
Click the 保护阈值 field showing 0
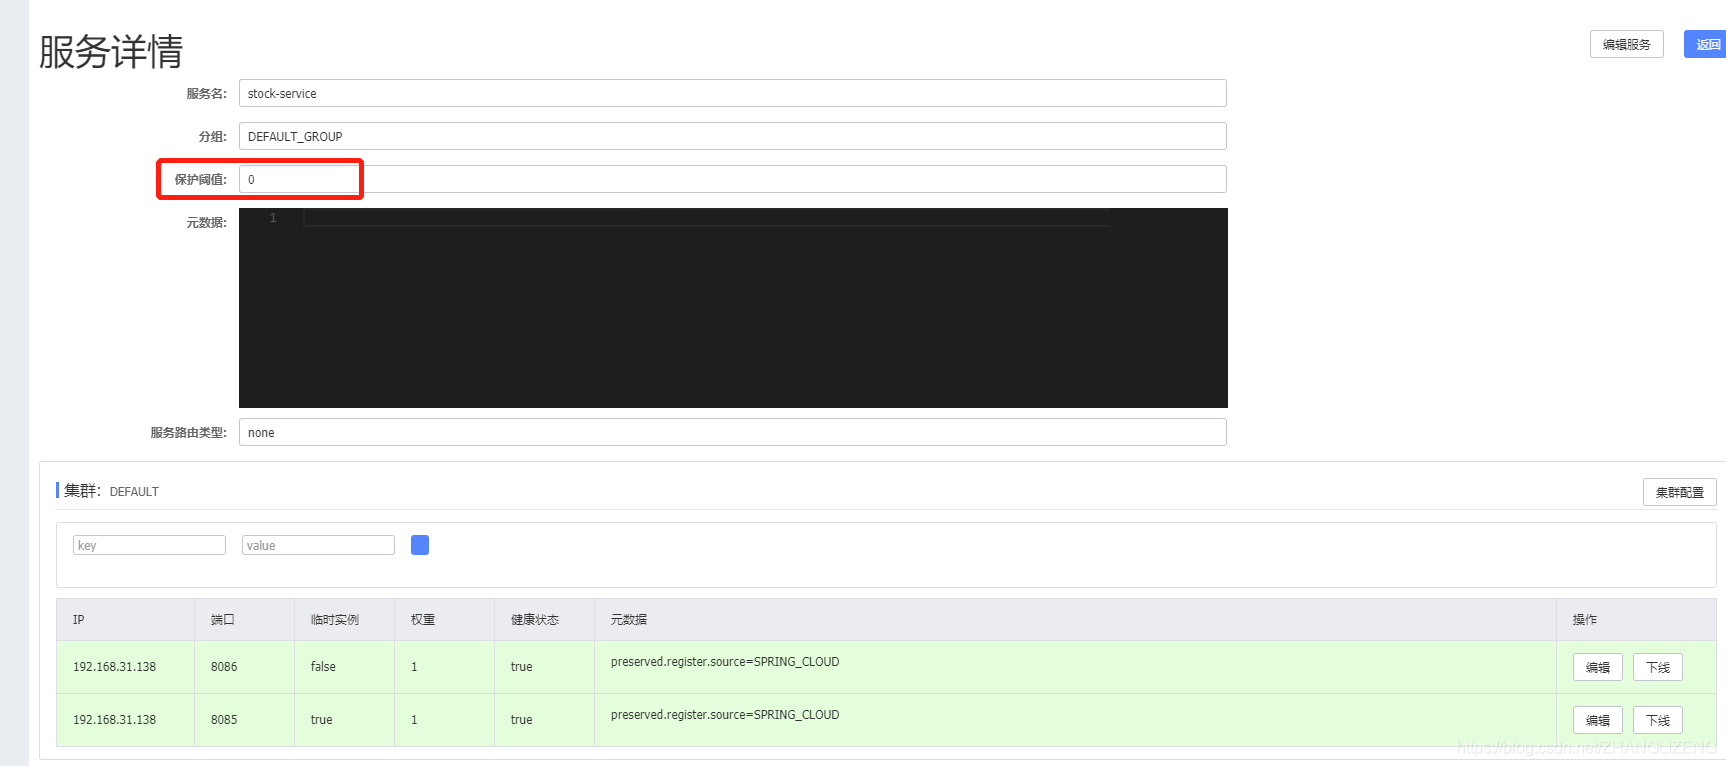[732, 179]
